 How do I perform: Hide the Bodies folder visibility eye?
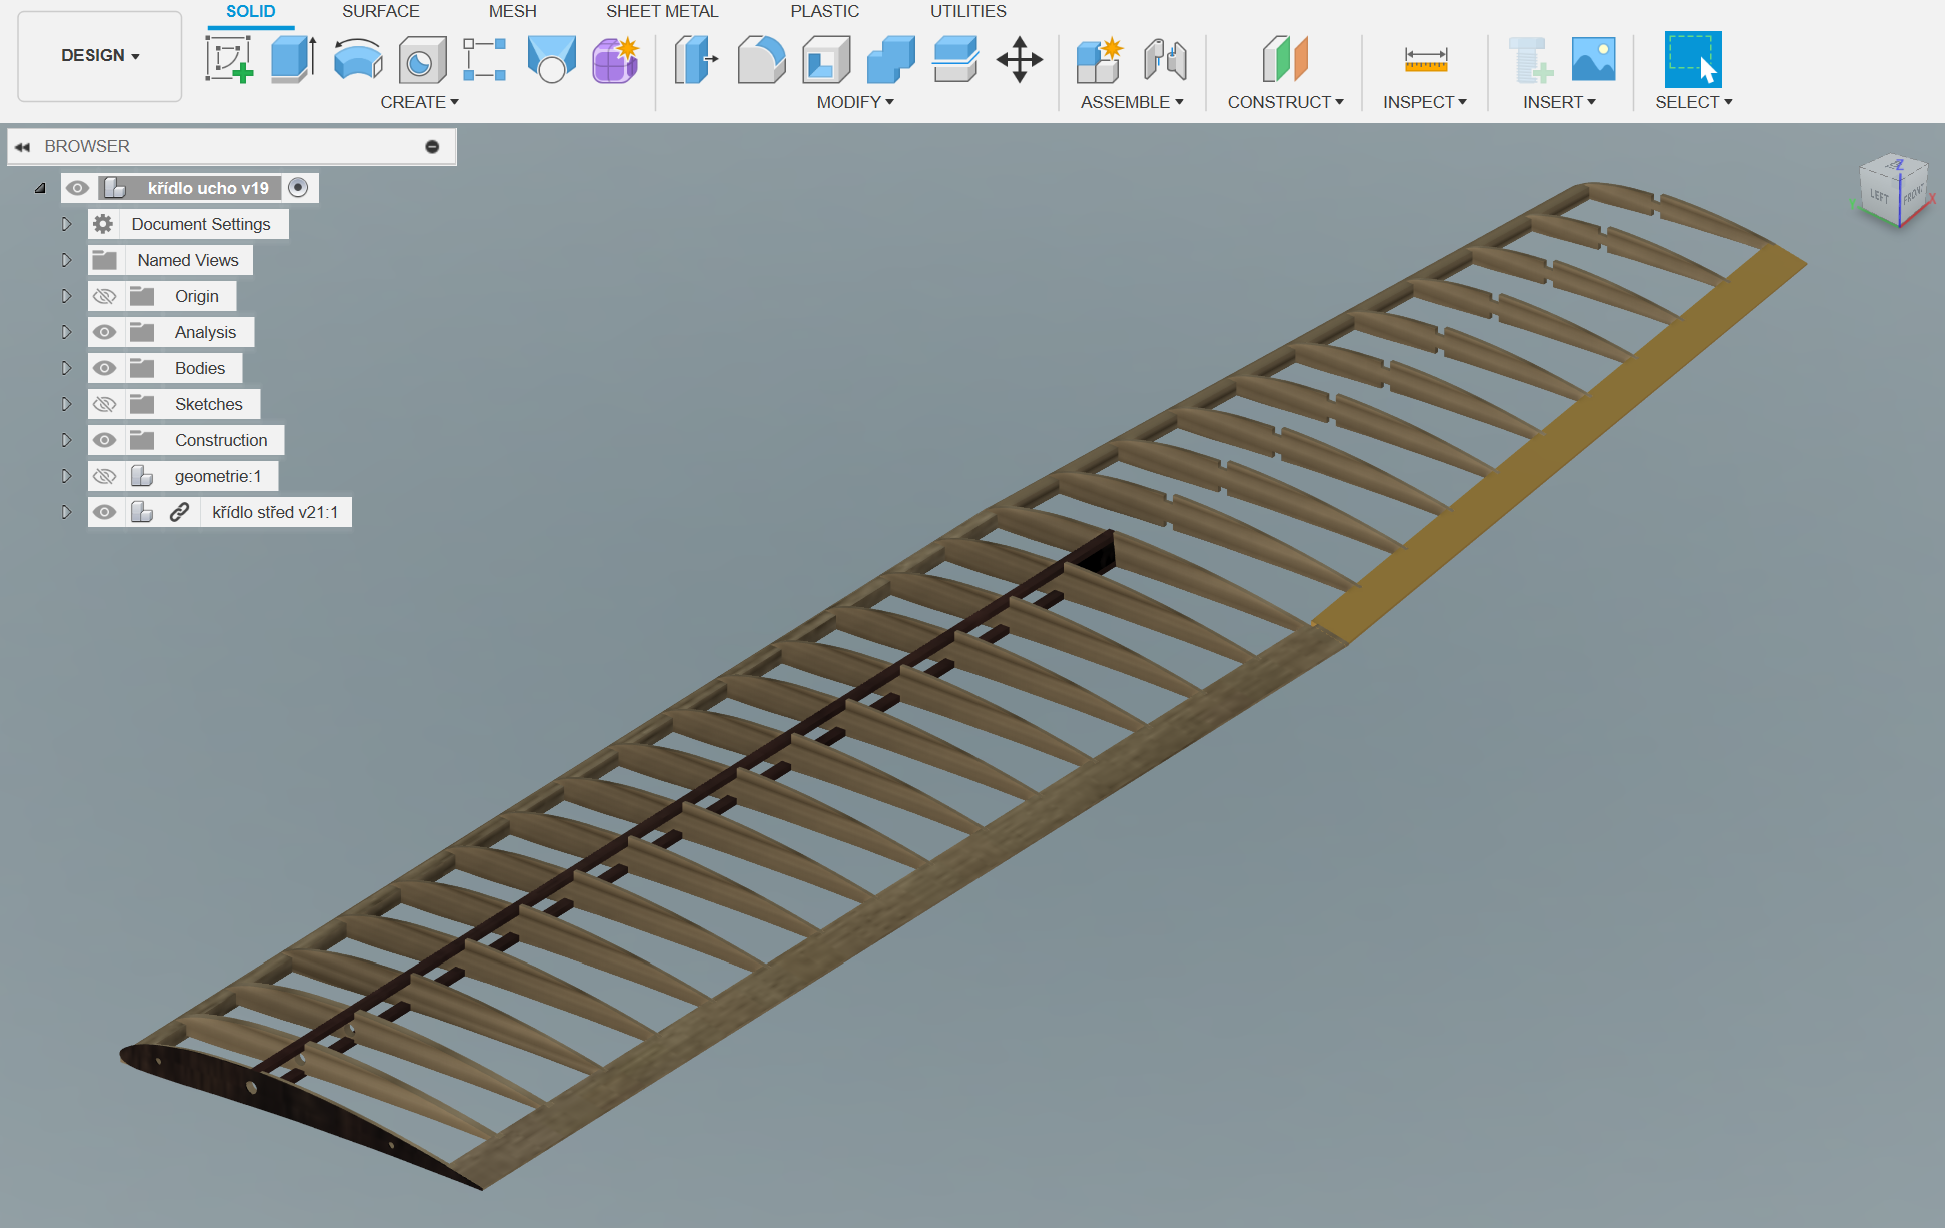pyautogui.click(x=104, y=368)
